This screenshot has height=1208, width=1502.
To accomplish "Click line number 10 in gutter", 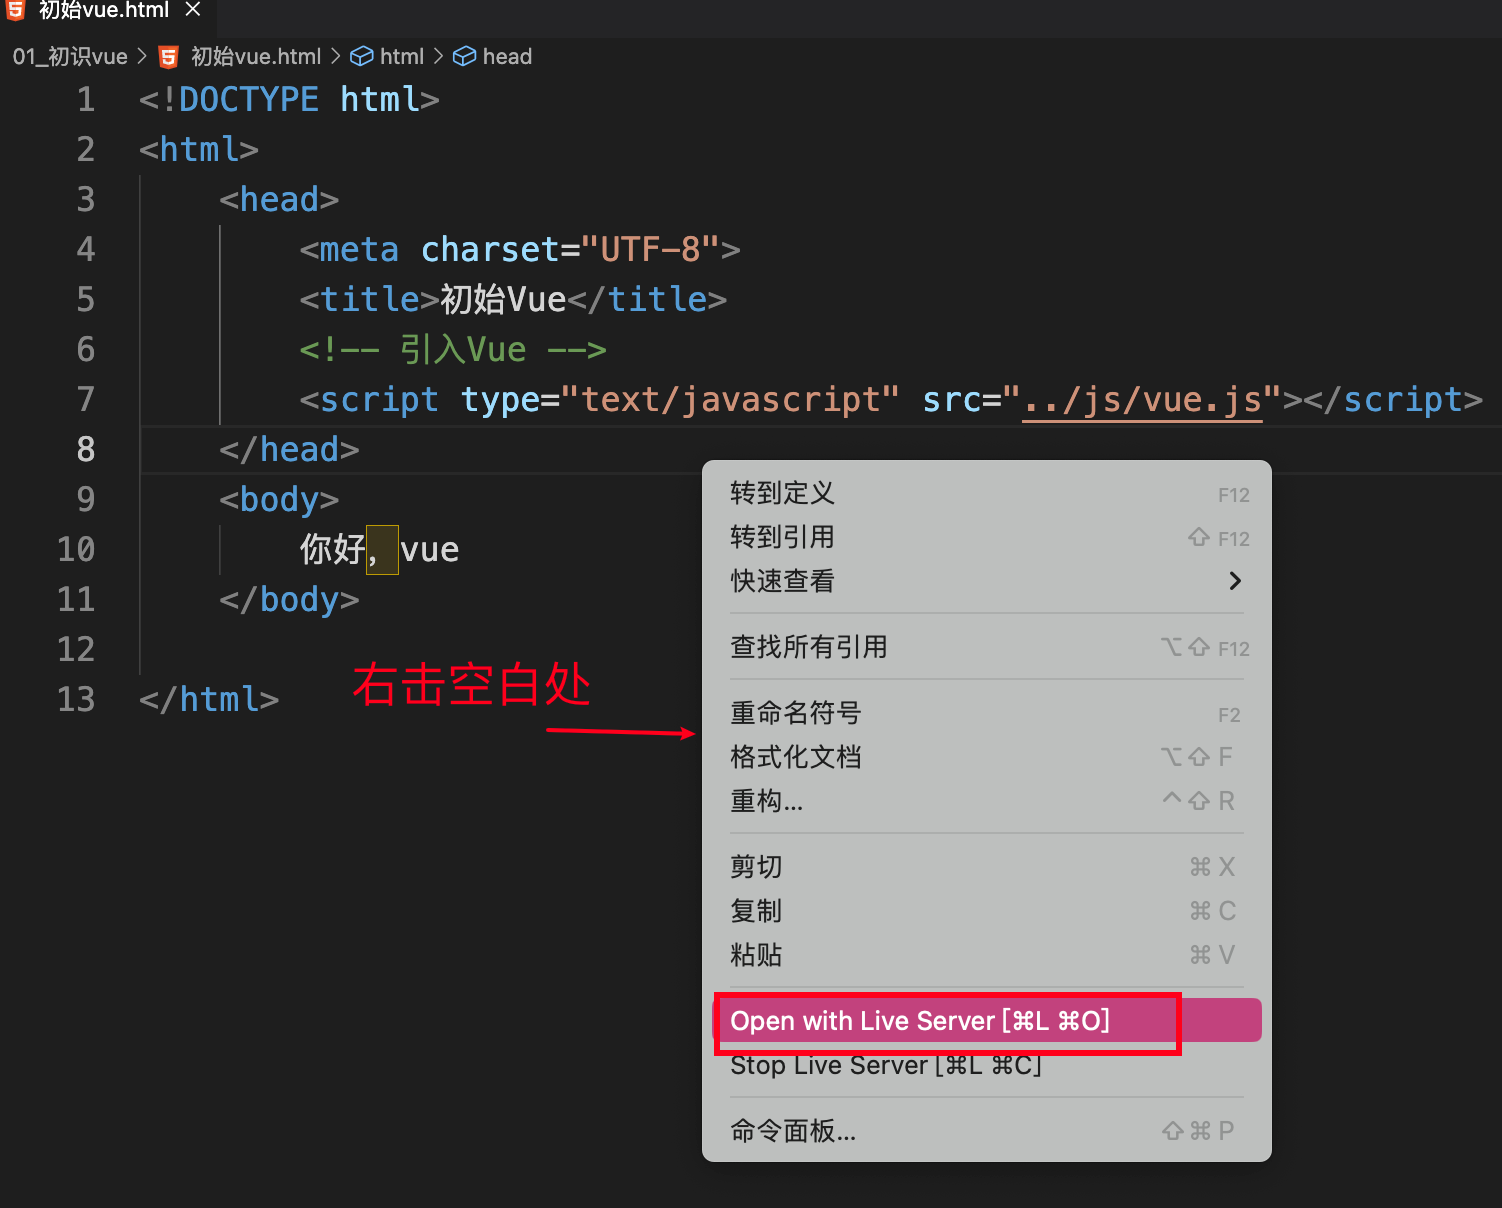I will coord(76,549).
